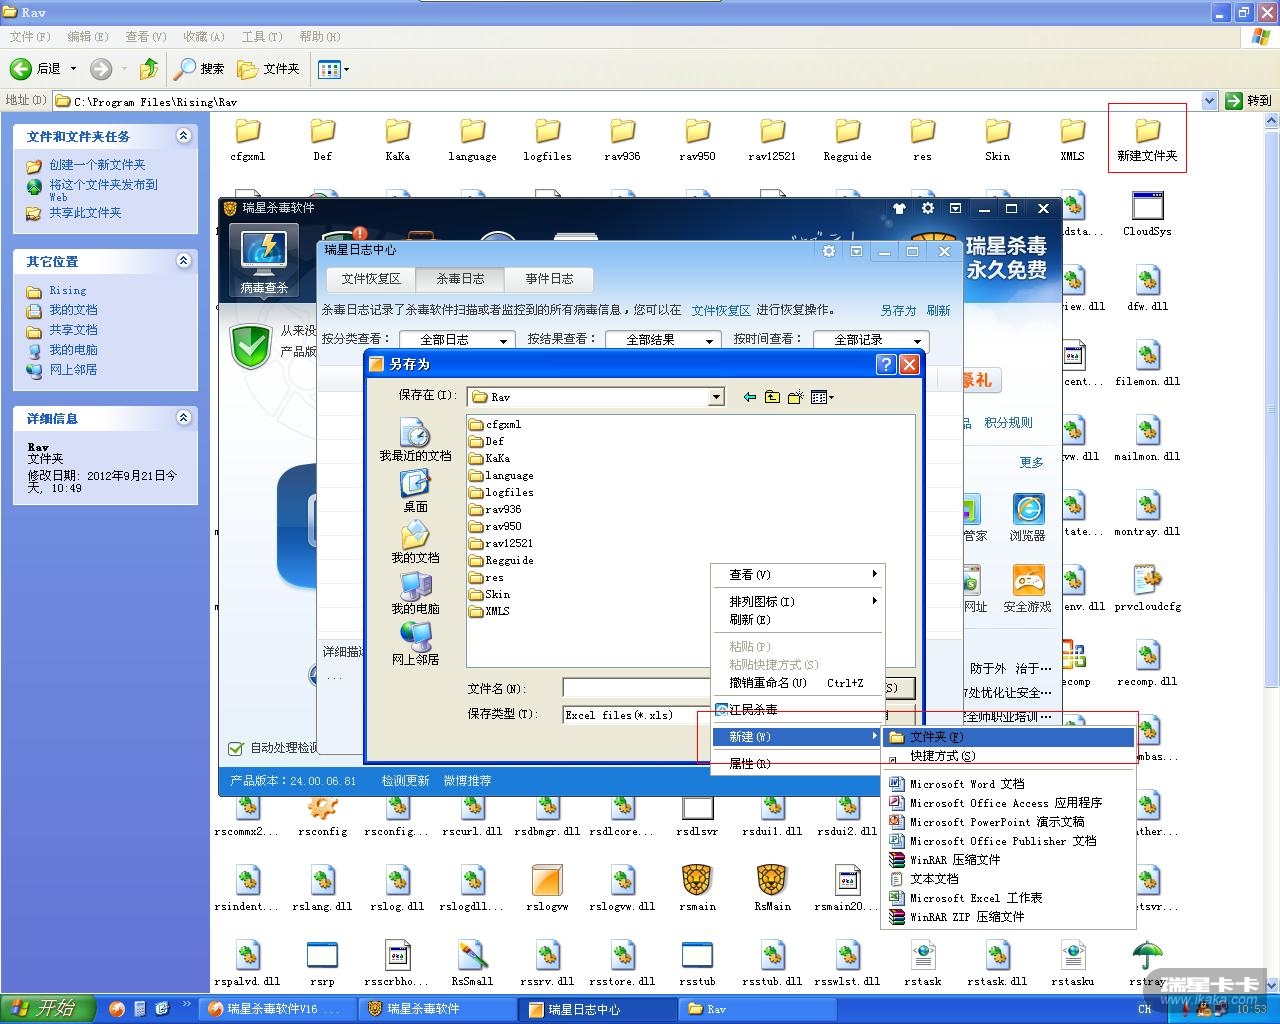
Task: Select 我的电脑 in the 另存为 places bar
Action: [x=415, y=593]
